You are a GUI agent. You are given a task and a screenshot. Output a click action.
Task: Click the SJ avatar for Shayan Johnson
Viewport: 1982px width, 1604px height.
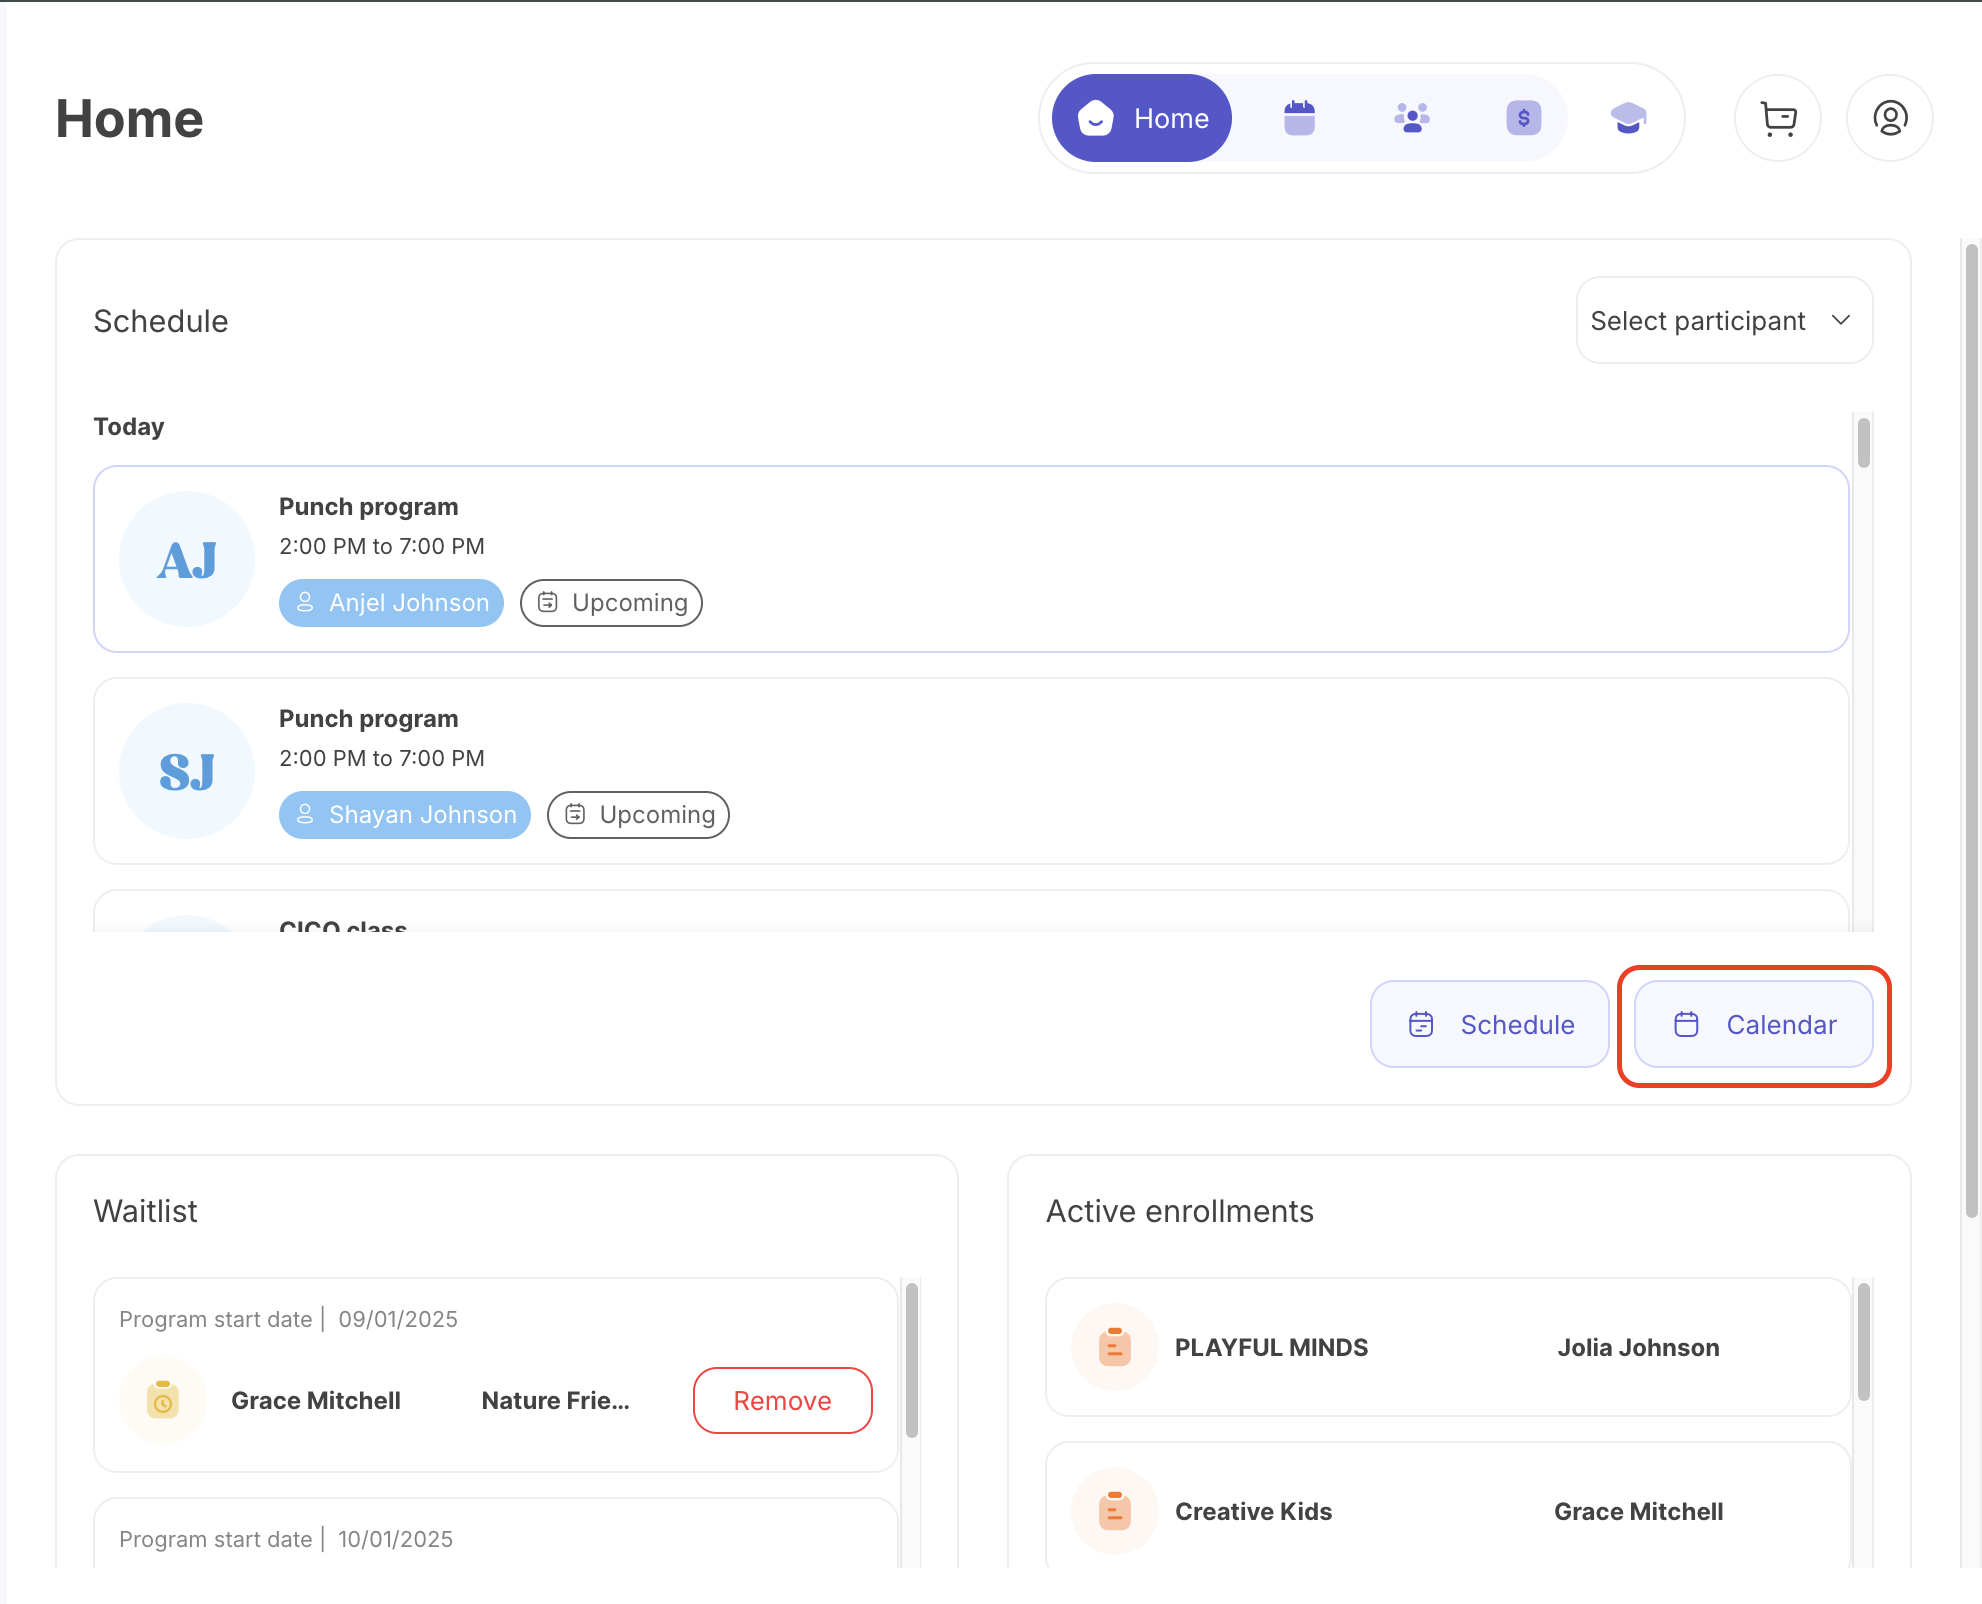click(187, 771)
